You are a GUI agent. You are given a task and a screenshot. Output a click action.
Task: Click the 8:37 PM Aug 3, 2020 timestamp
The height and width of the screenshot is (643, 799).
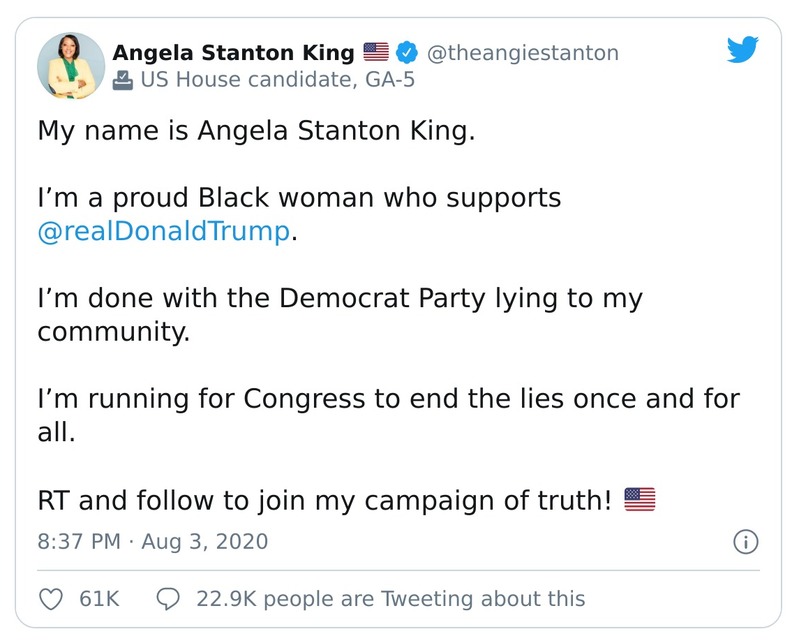click(x=153, y=542)
